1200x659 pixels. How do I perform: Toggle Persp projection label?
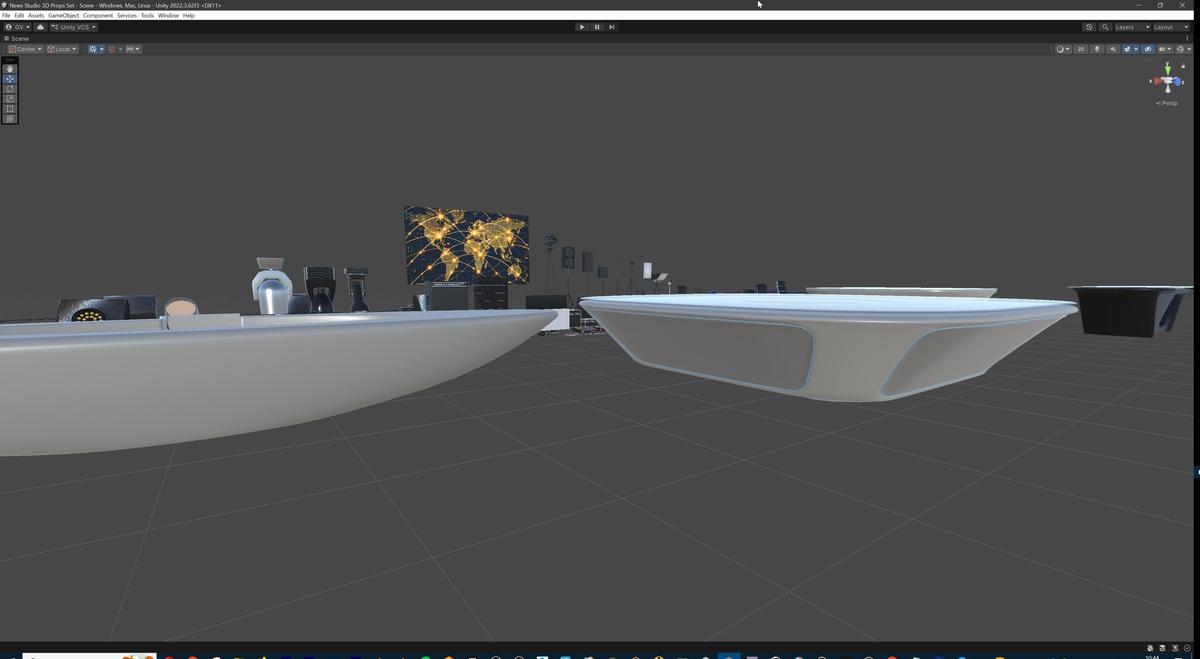[1168, 103]
